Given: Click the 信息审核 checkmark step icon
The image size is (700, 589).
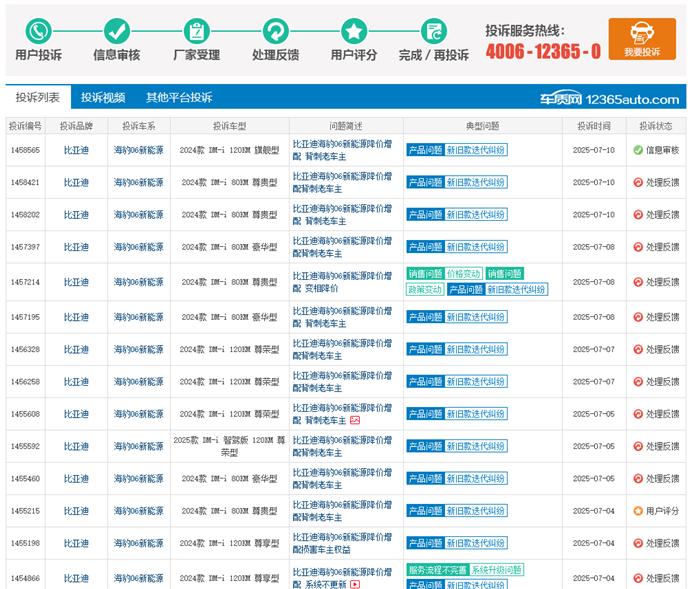Looking at the screenshot, I should pos(117,31).
